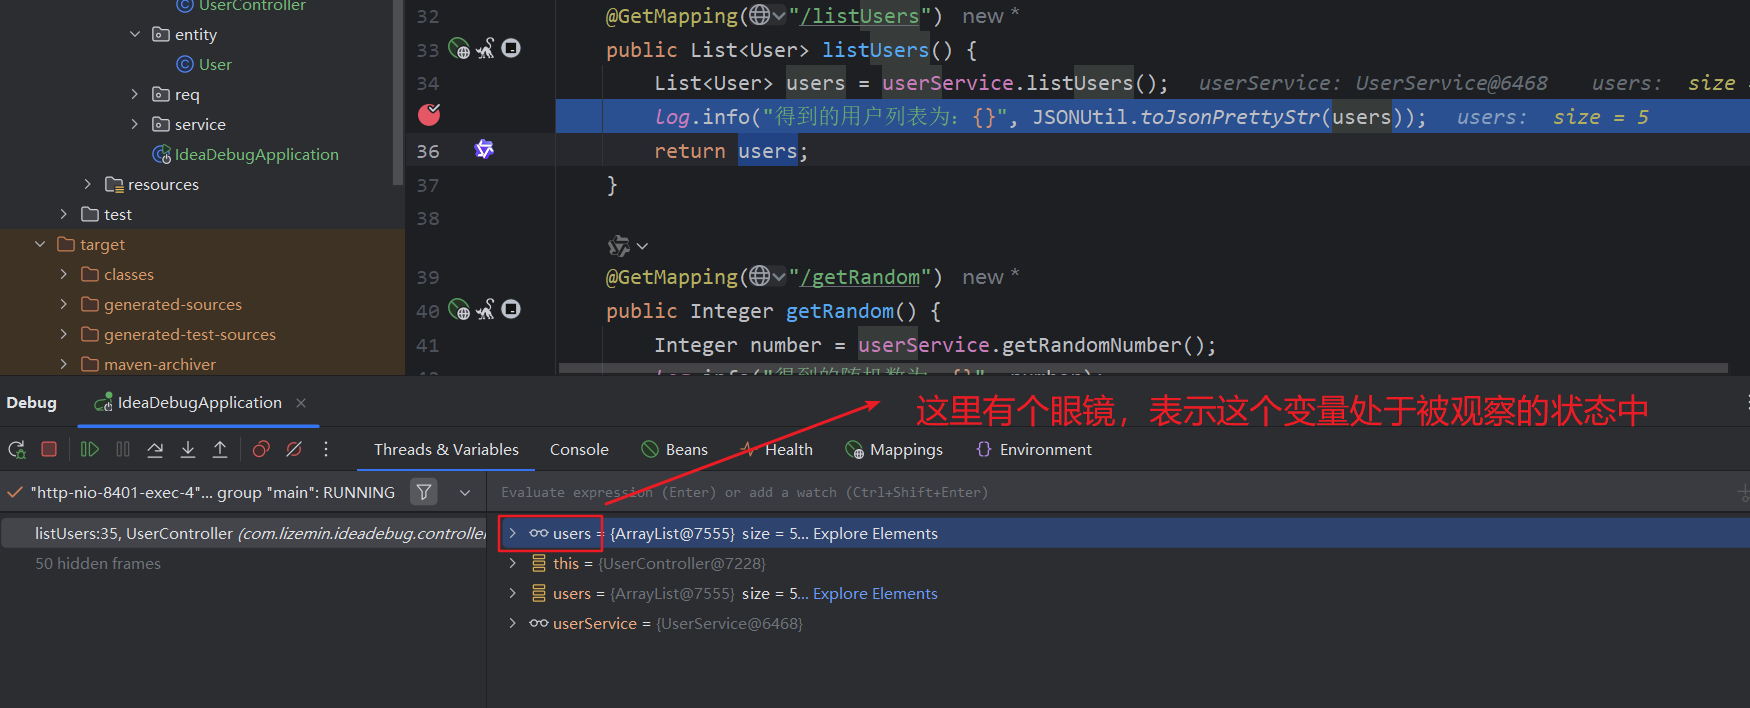Image resolution: width=1750 pixels, height=708 pixels.
Task: Stop the running debug session
Action: pos(49,450)
